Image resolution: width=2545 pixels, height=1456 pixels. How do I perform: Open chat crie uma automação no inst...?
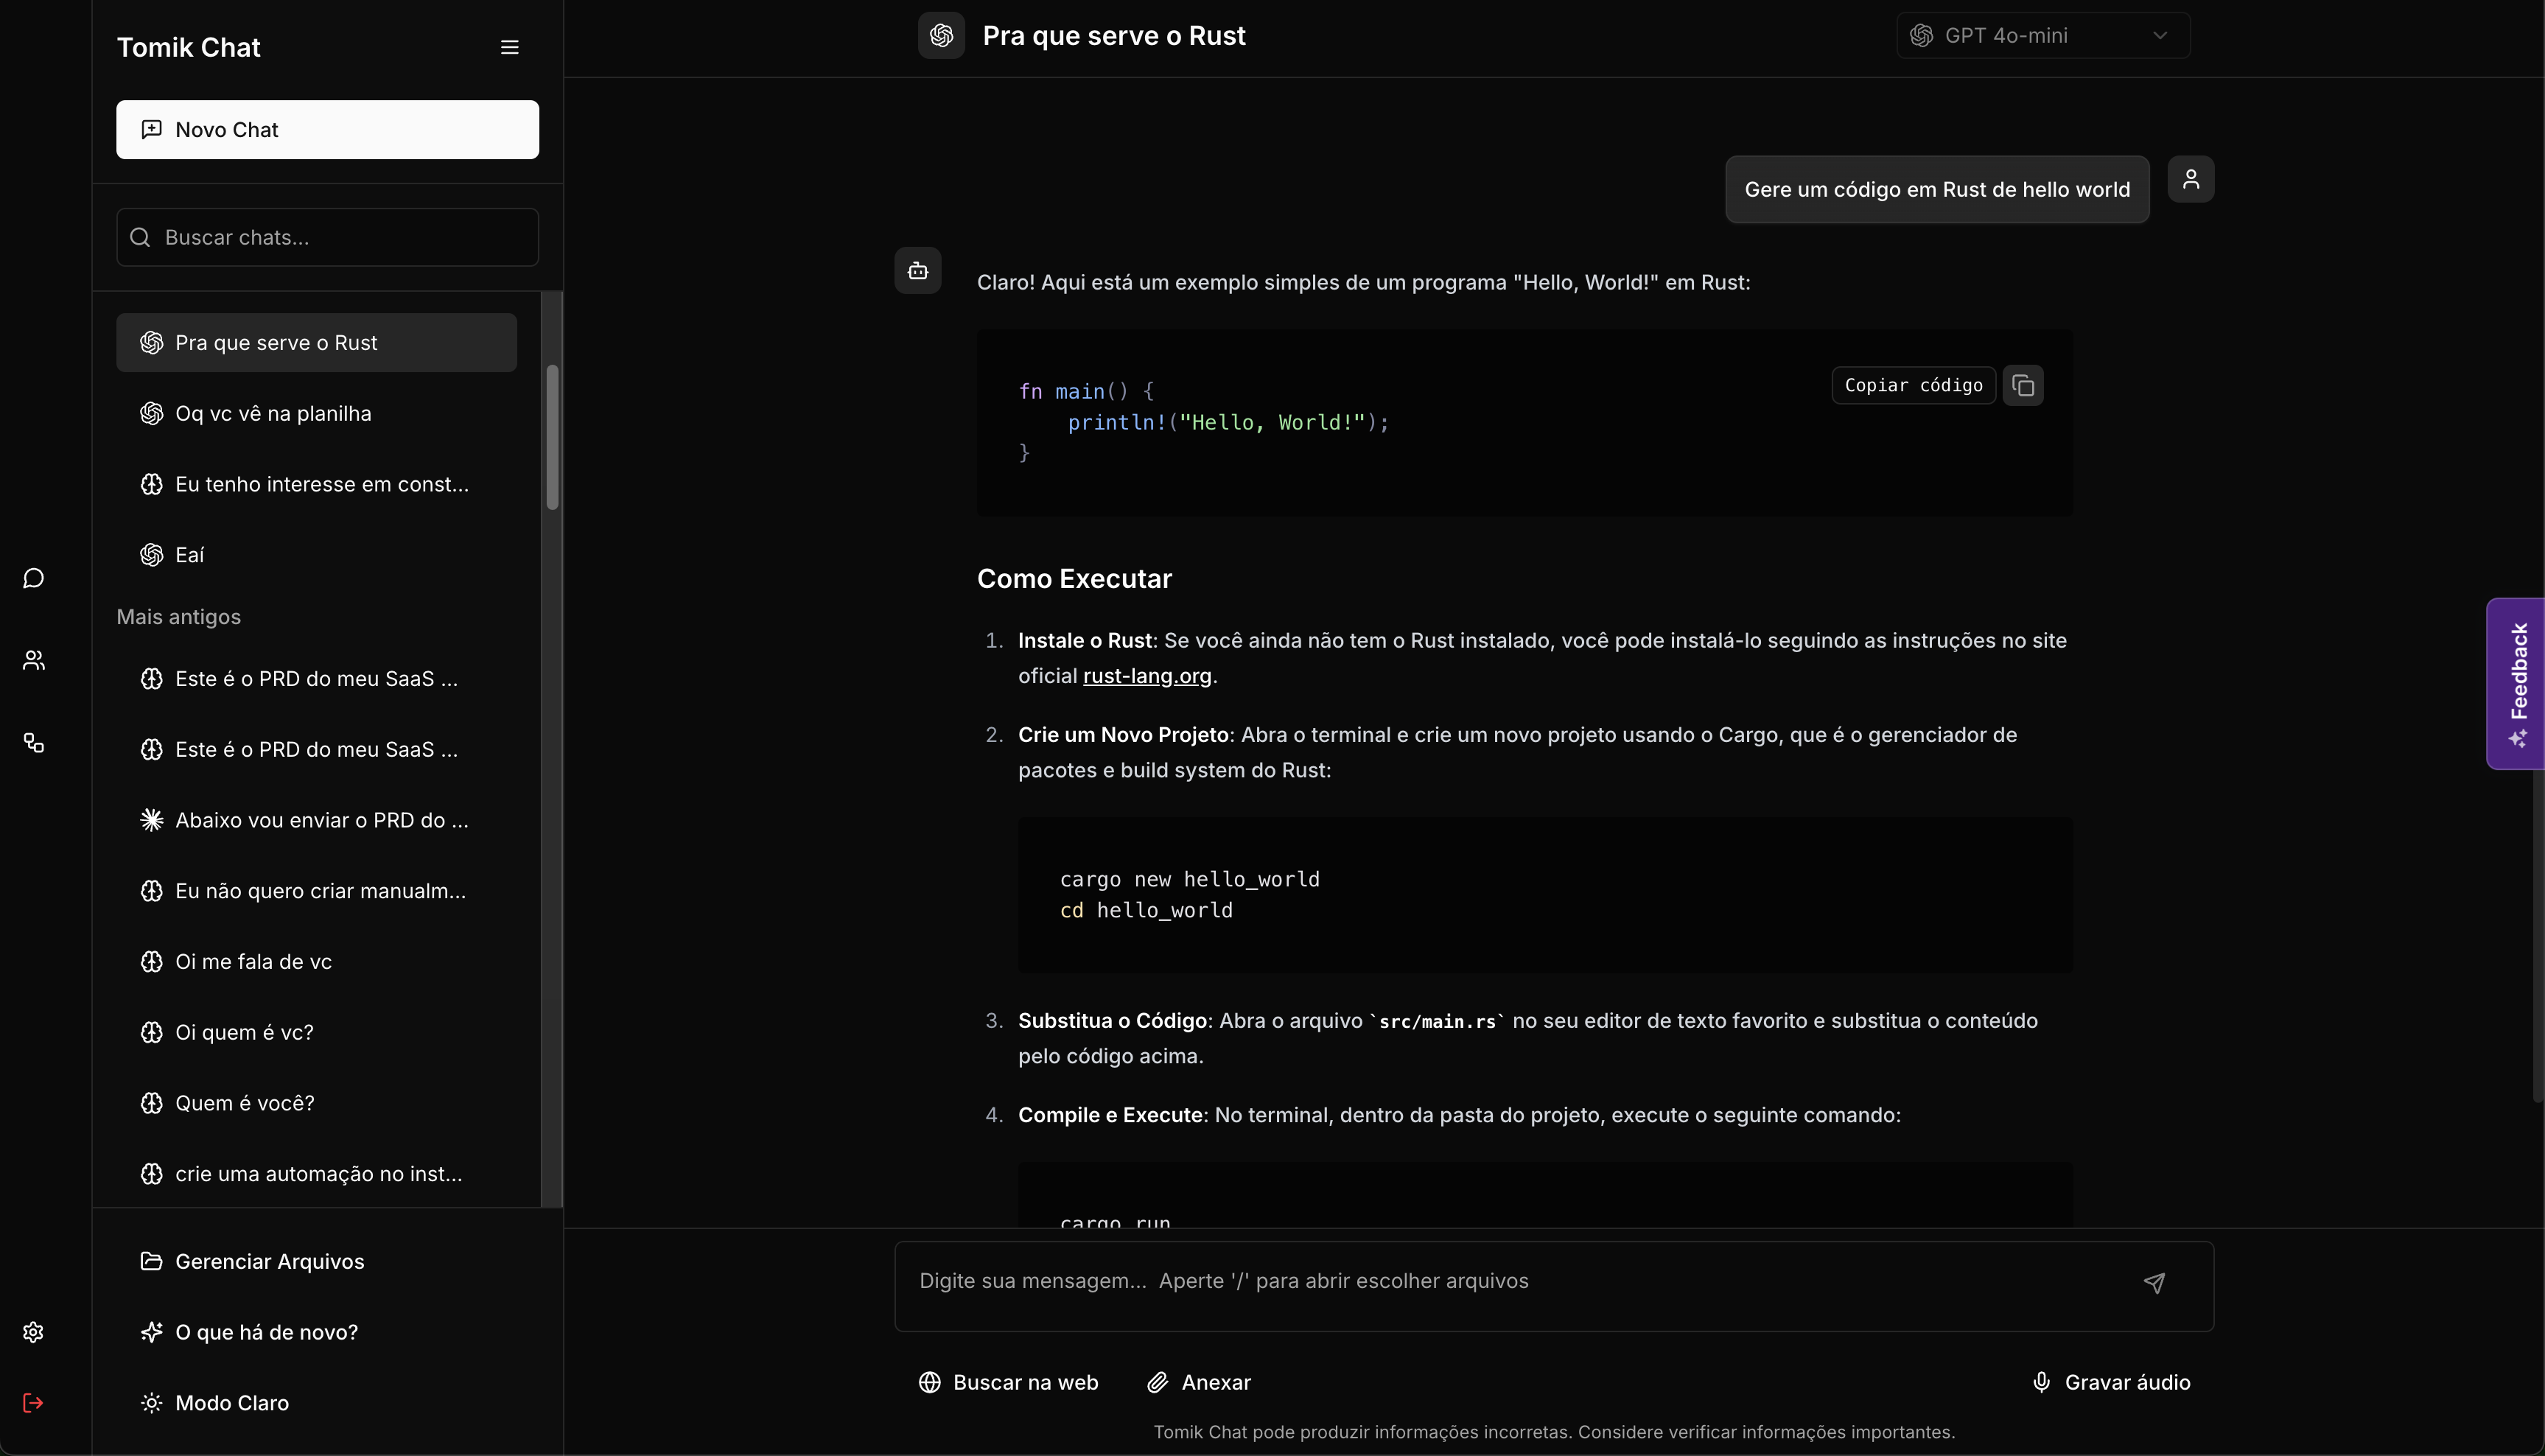click(x=316, y=1174)
